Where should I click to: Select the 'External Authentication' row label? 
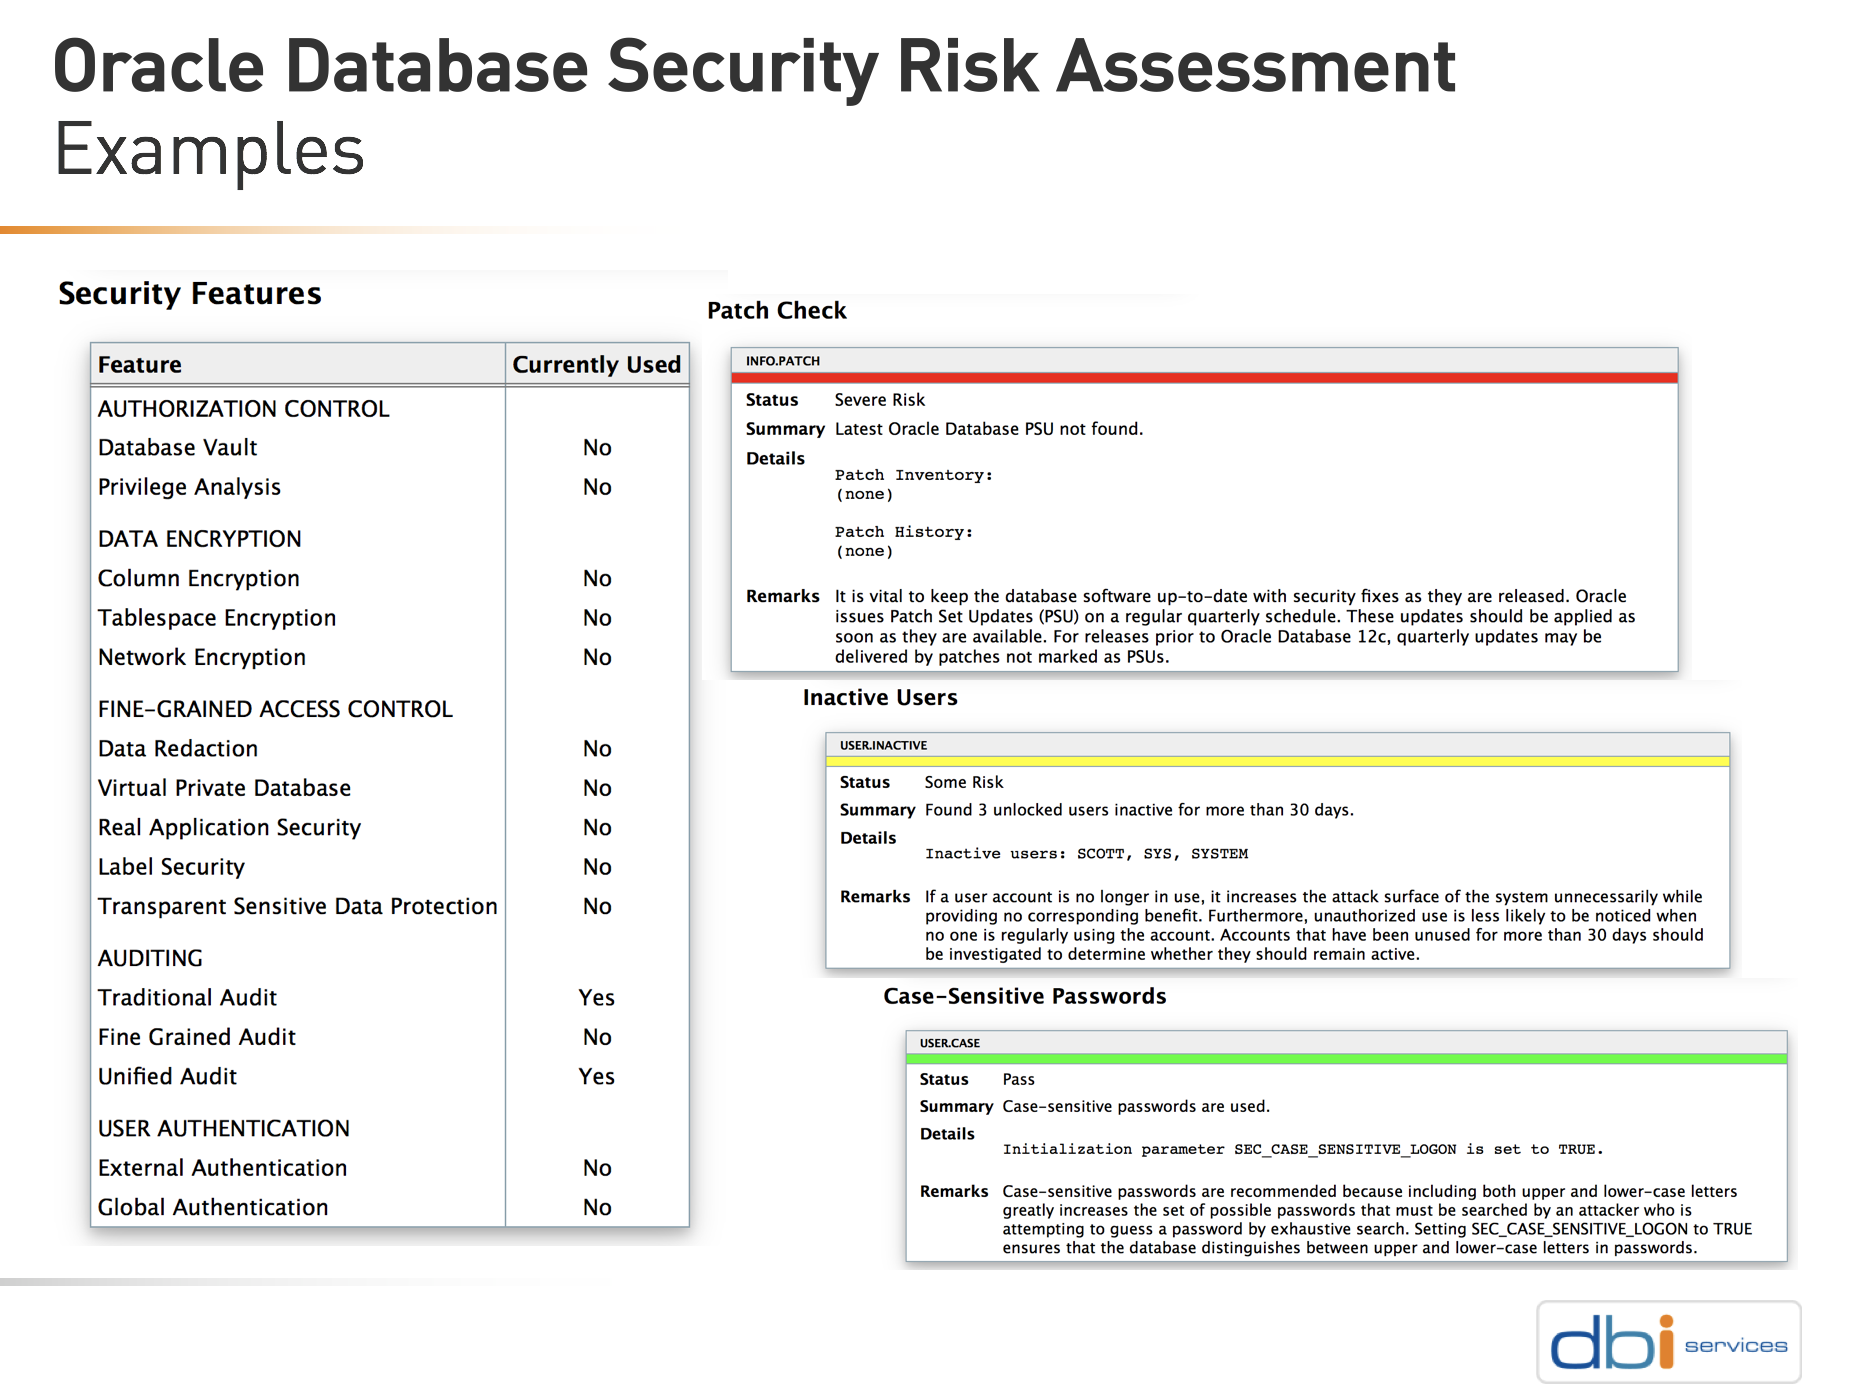point(223,1168)
